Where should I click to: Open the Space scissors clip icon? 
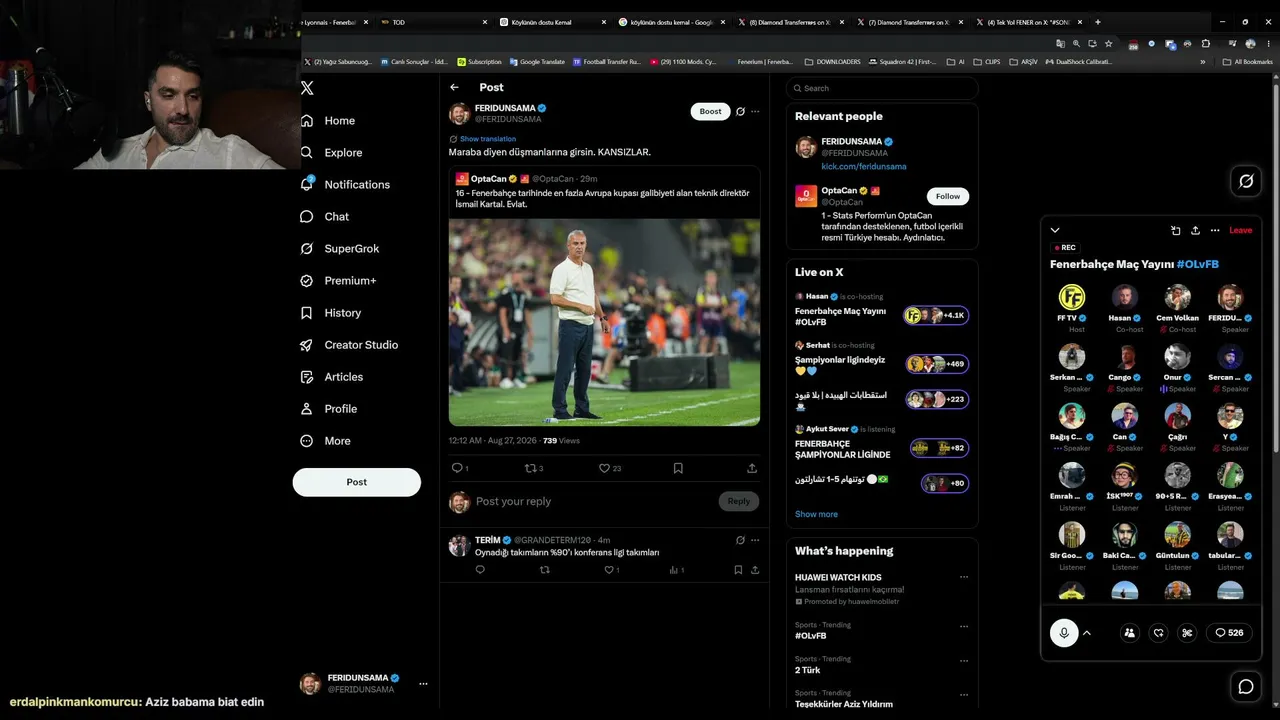point(1188,633)
